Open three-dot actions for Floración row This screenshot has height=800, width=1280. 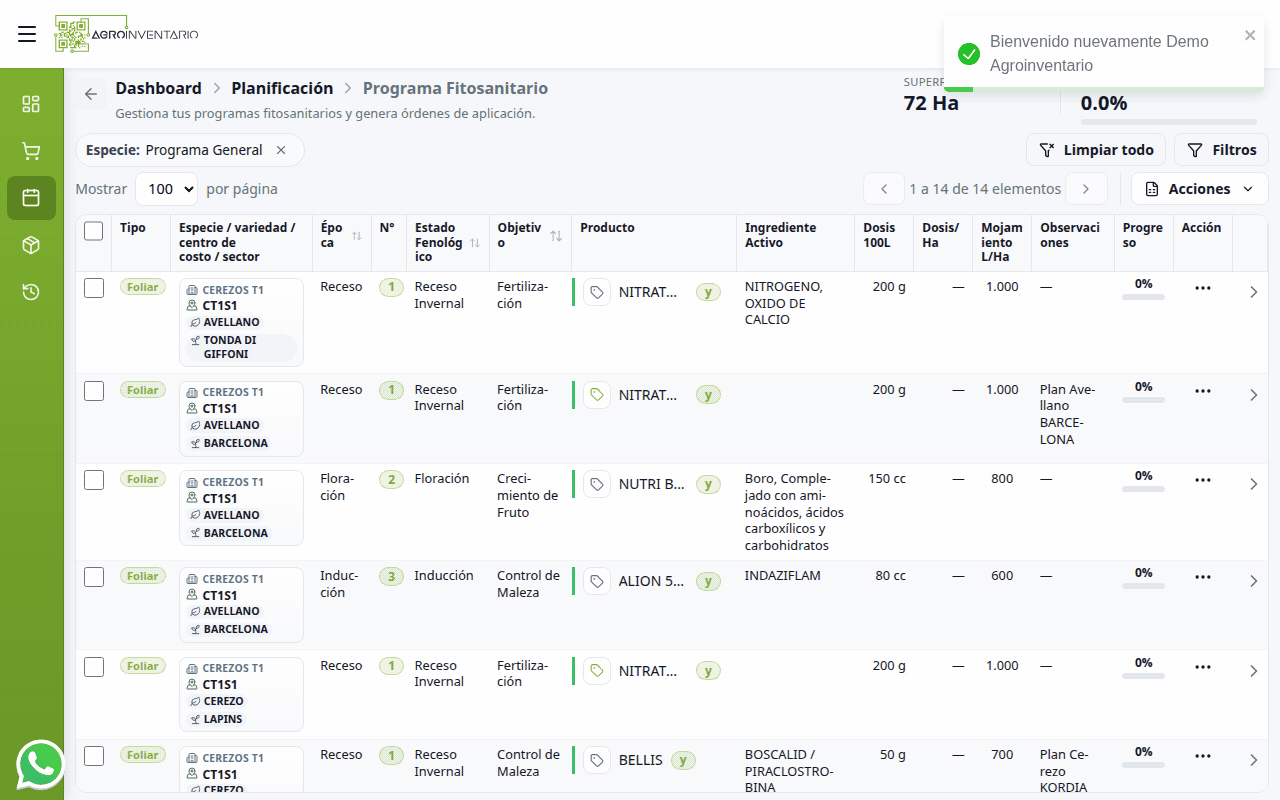point(1203,480)
